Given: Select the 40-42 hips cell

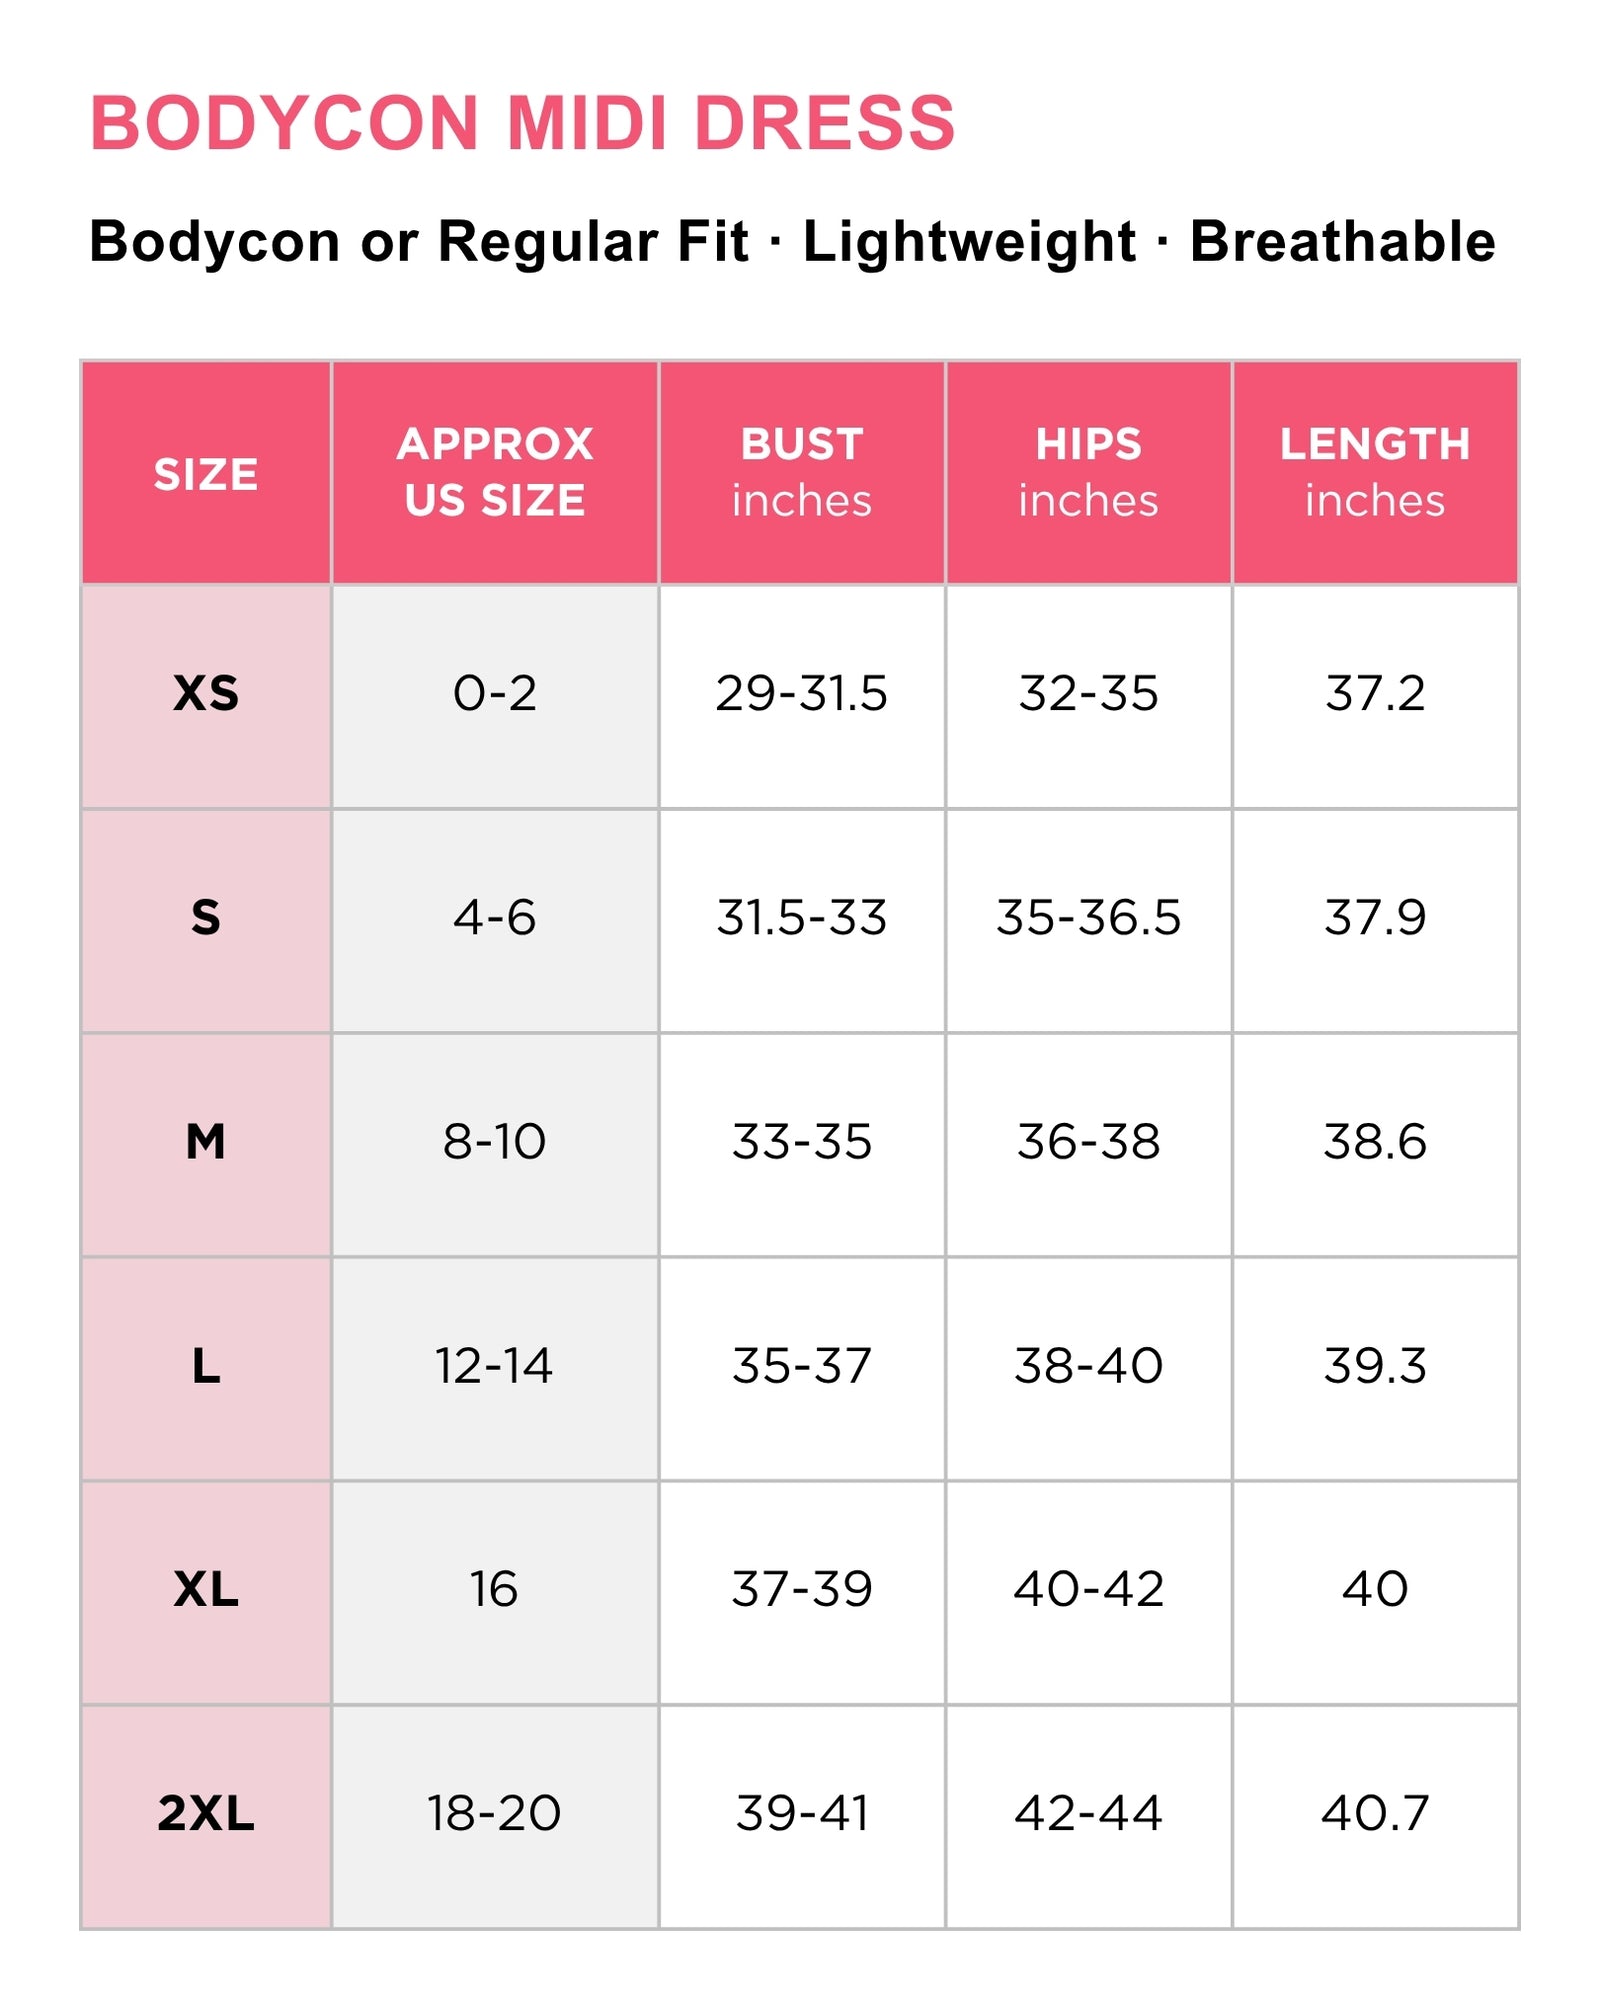Looking at the screenshot, I should (1089, 1592).
